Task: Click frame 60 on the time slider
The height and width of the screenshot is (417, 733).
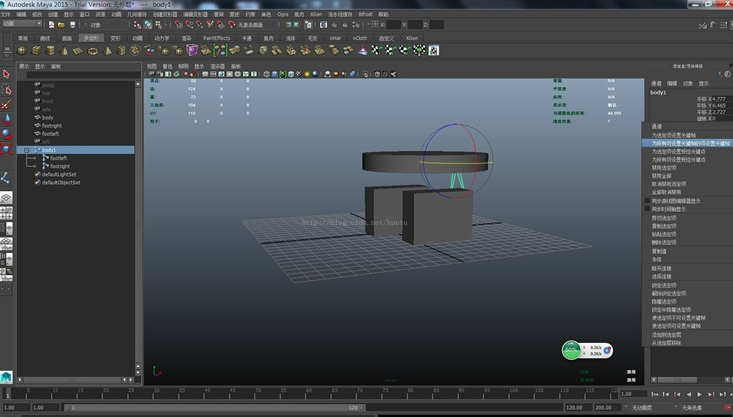Action: click(308, 394)
